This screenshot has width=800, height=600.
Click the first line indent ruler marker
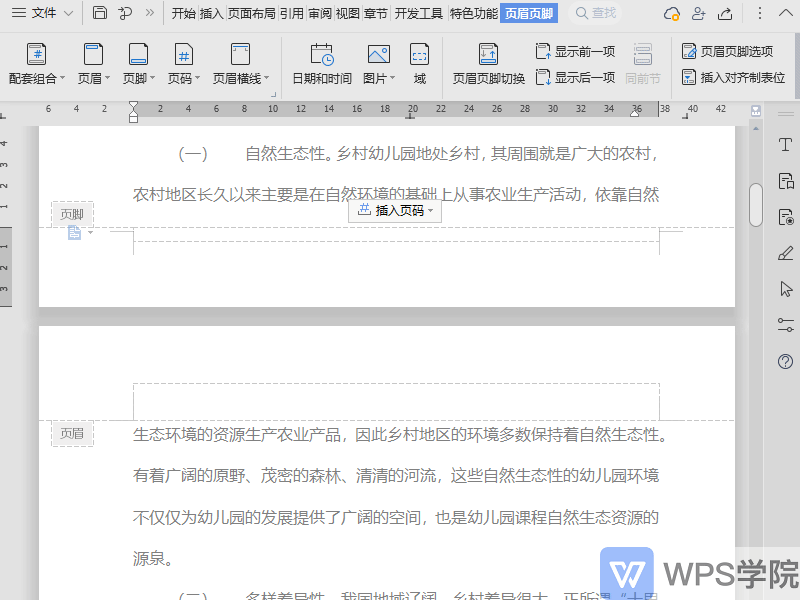[133, 106]
